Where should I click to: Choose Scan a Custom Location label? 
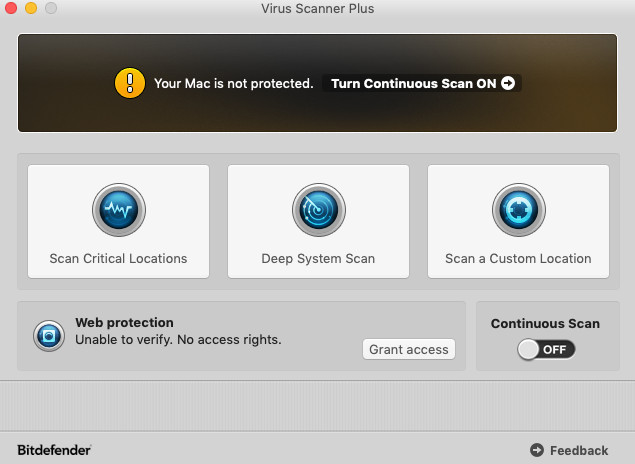518,258
